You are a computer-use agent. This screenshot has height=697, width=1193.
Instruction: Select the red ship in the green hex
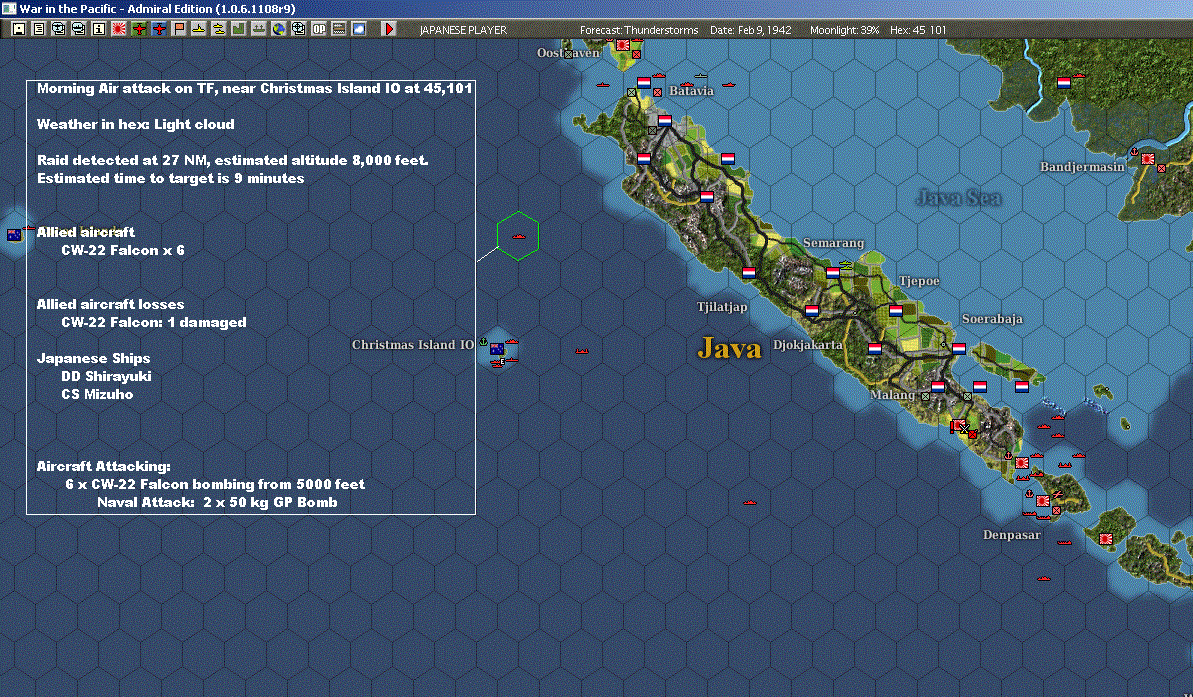click(x=519, y=237)
